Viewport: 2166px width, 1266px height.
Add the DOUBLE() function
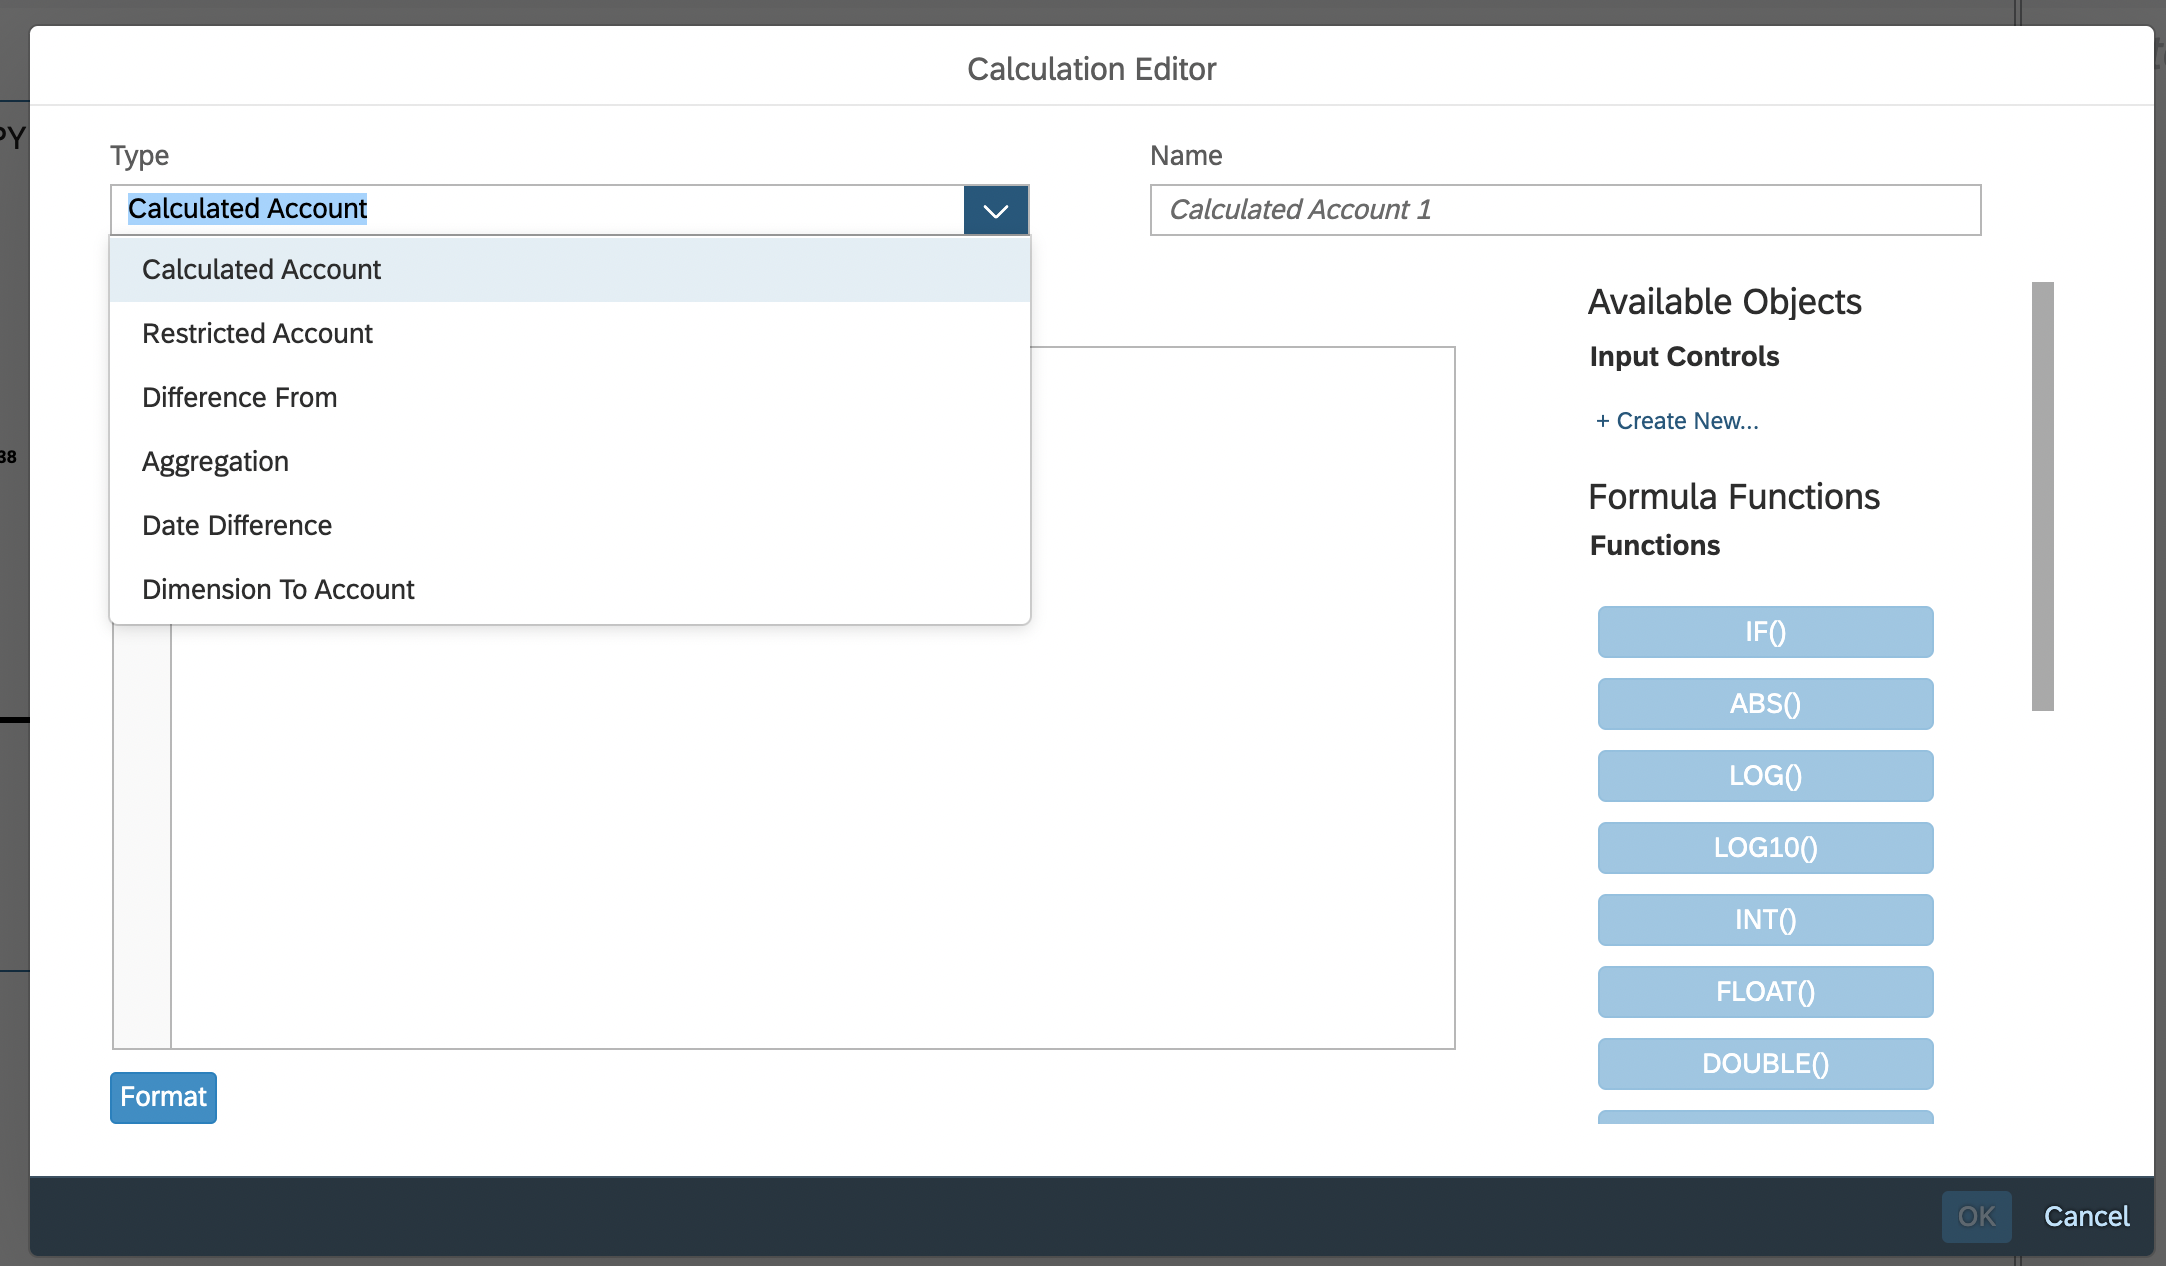tap(1764, 1064)
